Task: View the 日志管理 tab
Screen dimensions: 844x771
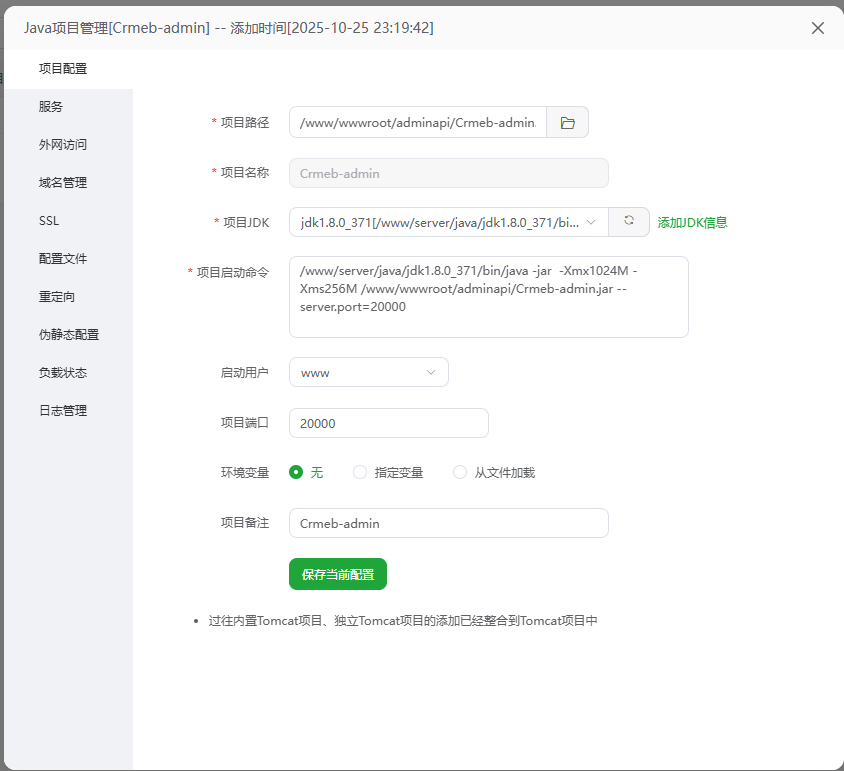Action: [x=63, y=410]
